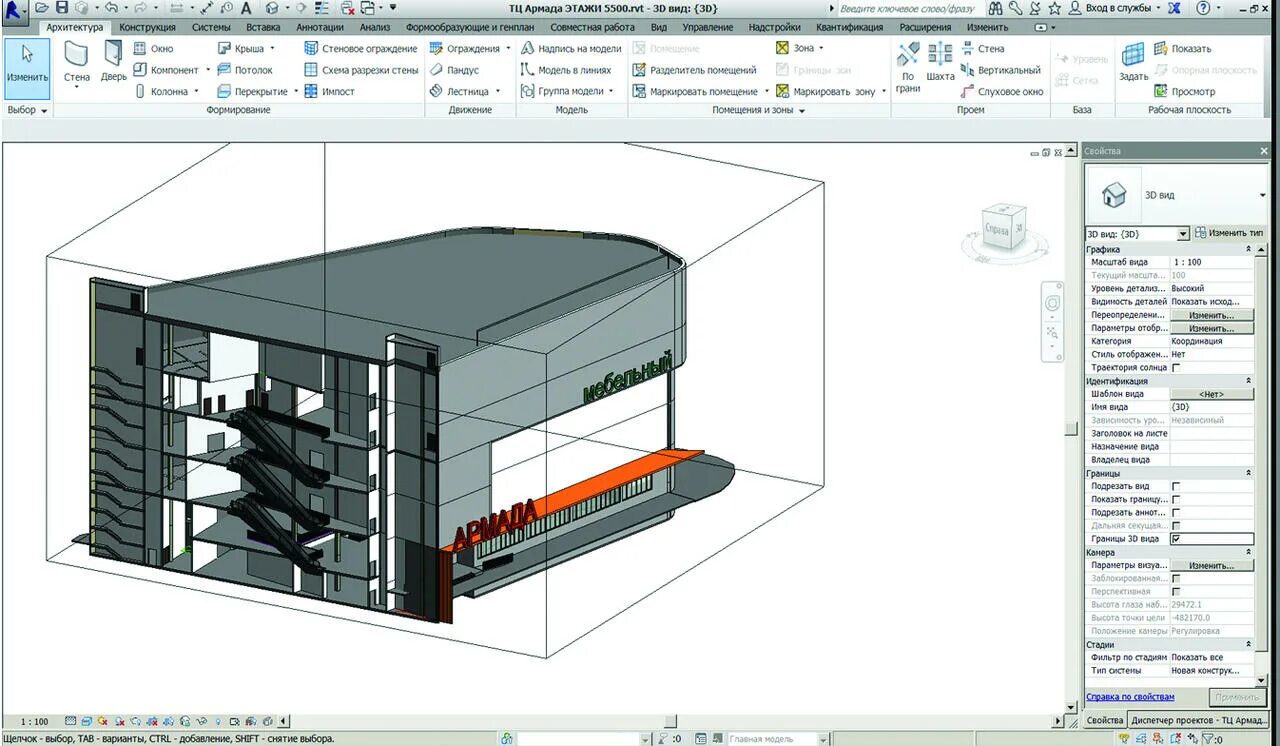
Task: Click the 1 : 100 scale in view bar
Action: tap(34, 721)
